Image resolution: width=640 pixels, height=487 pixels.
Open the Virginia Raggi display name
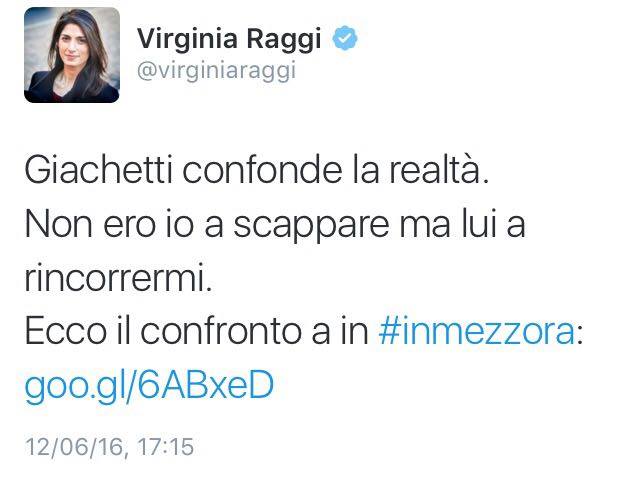pyautogui.click(x=229, y=40)
